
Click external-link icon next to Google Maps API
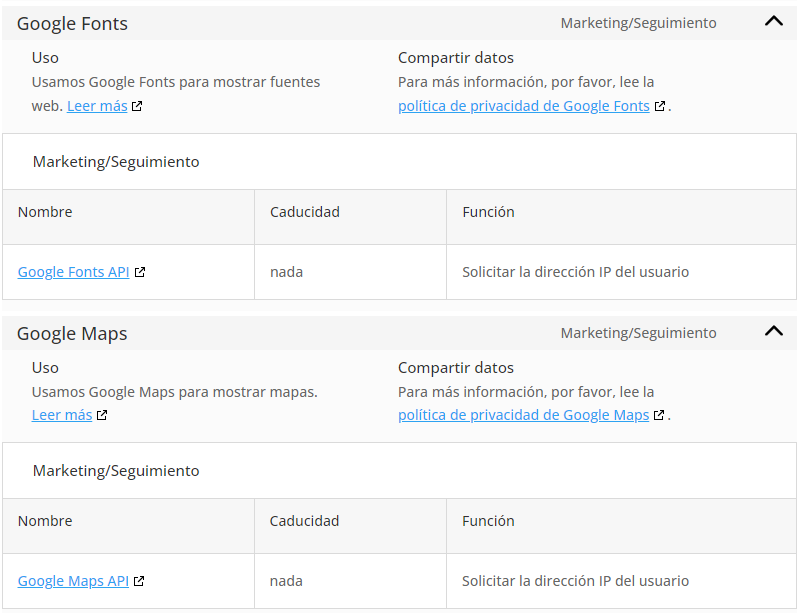point(139,581)
